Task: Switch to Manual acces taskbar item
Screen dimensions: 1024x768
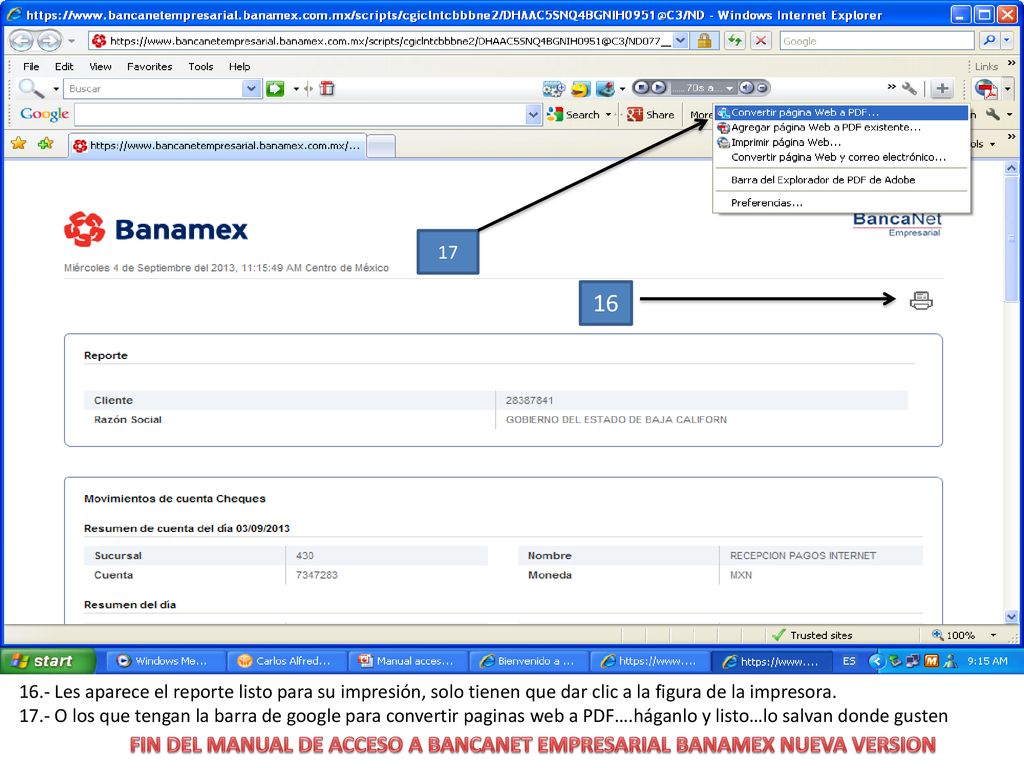Action: pyautogui.click(x=406, y=661)
